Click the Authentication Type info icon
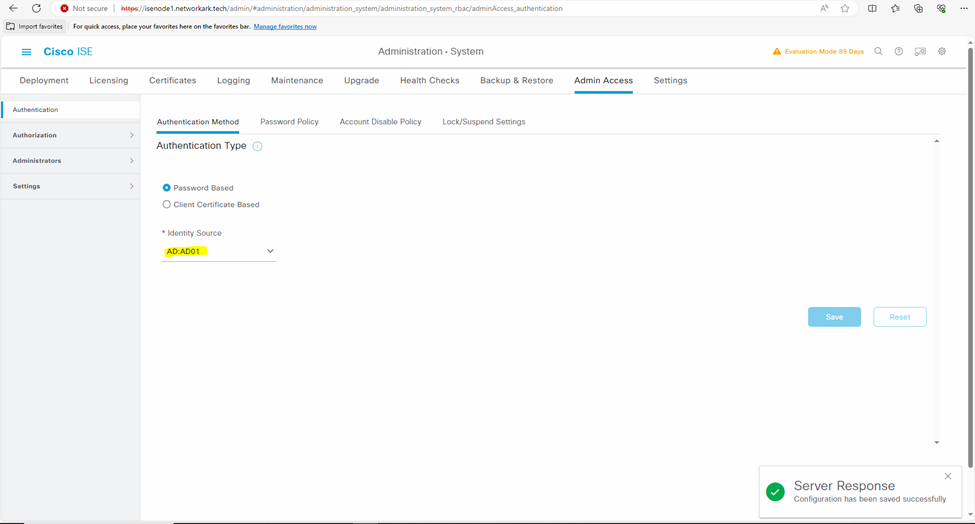The image size is (975, 524). click(257, 146)
